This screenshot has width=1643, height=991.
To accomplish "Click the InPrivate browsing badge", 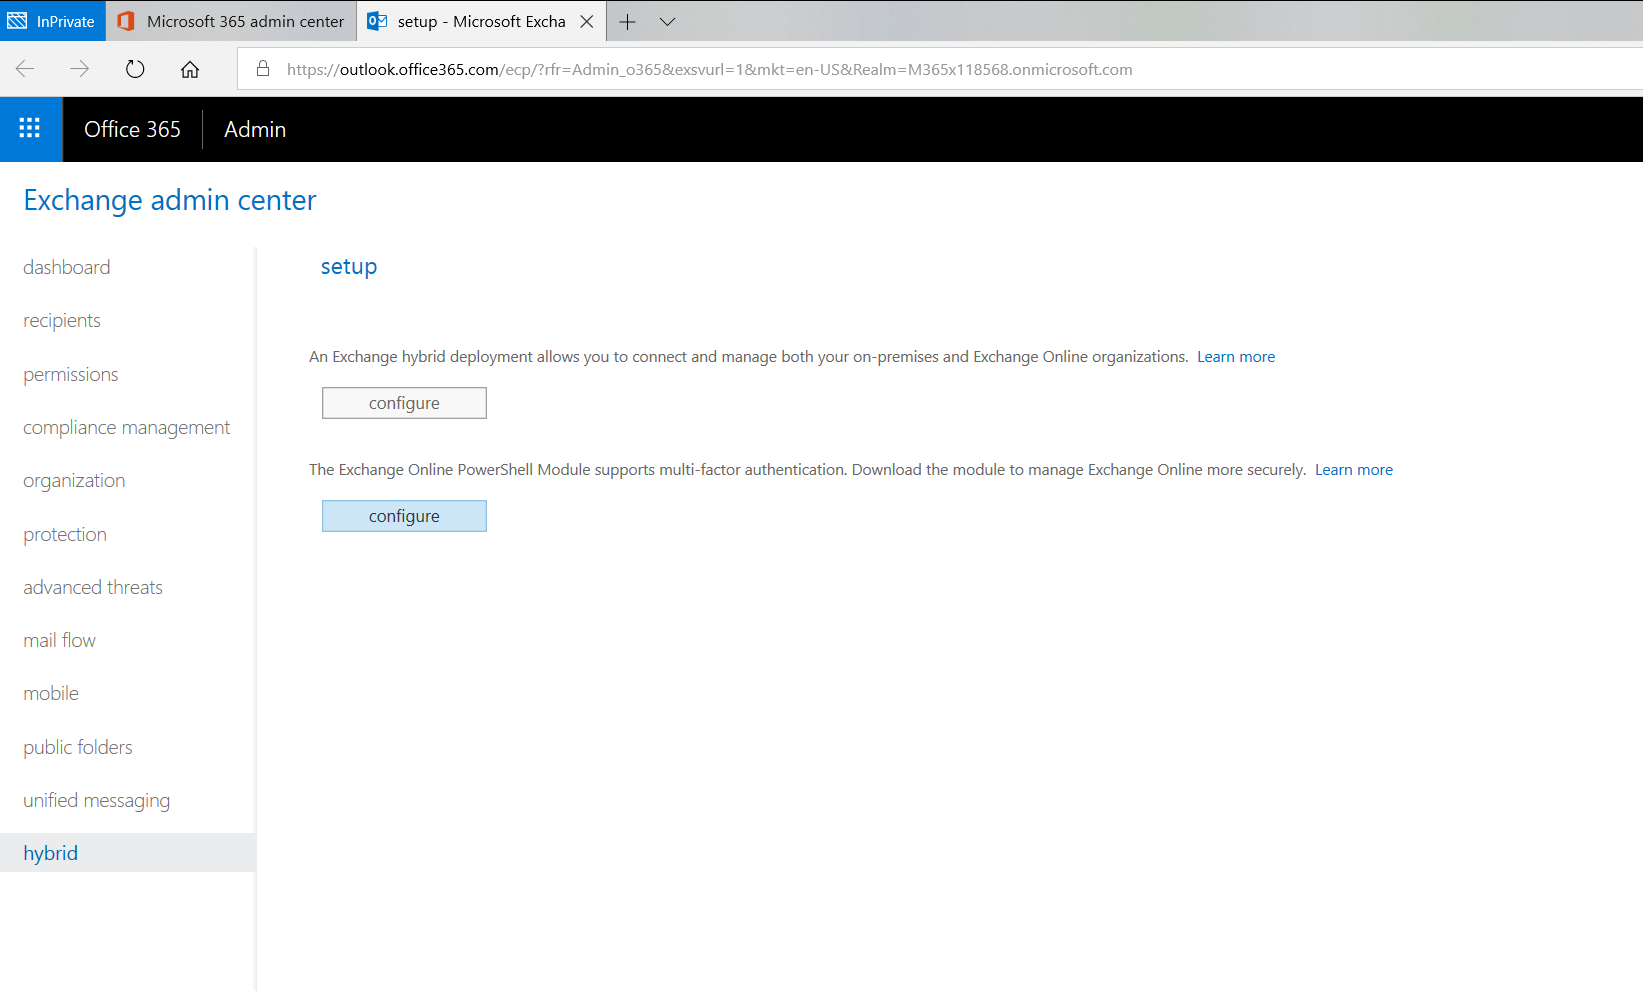I will point(52,21).
